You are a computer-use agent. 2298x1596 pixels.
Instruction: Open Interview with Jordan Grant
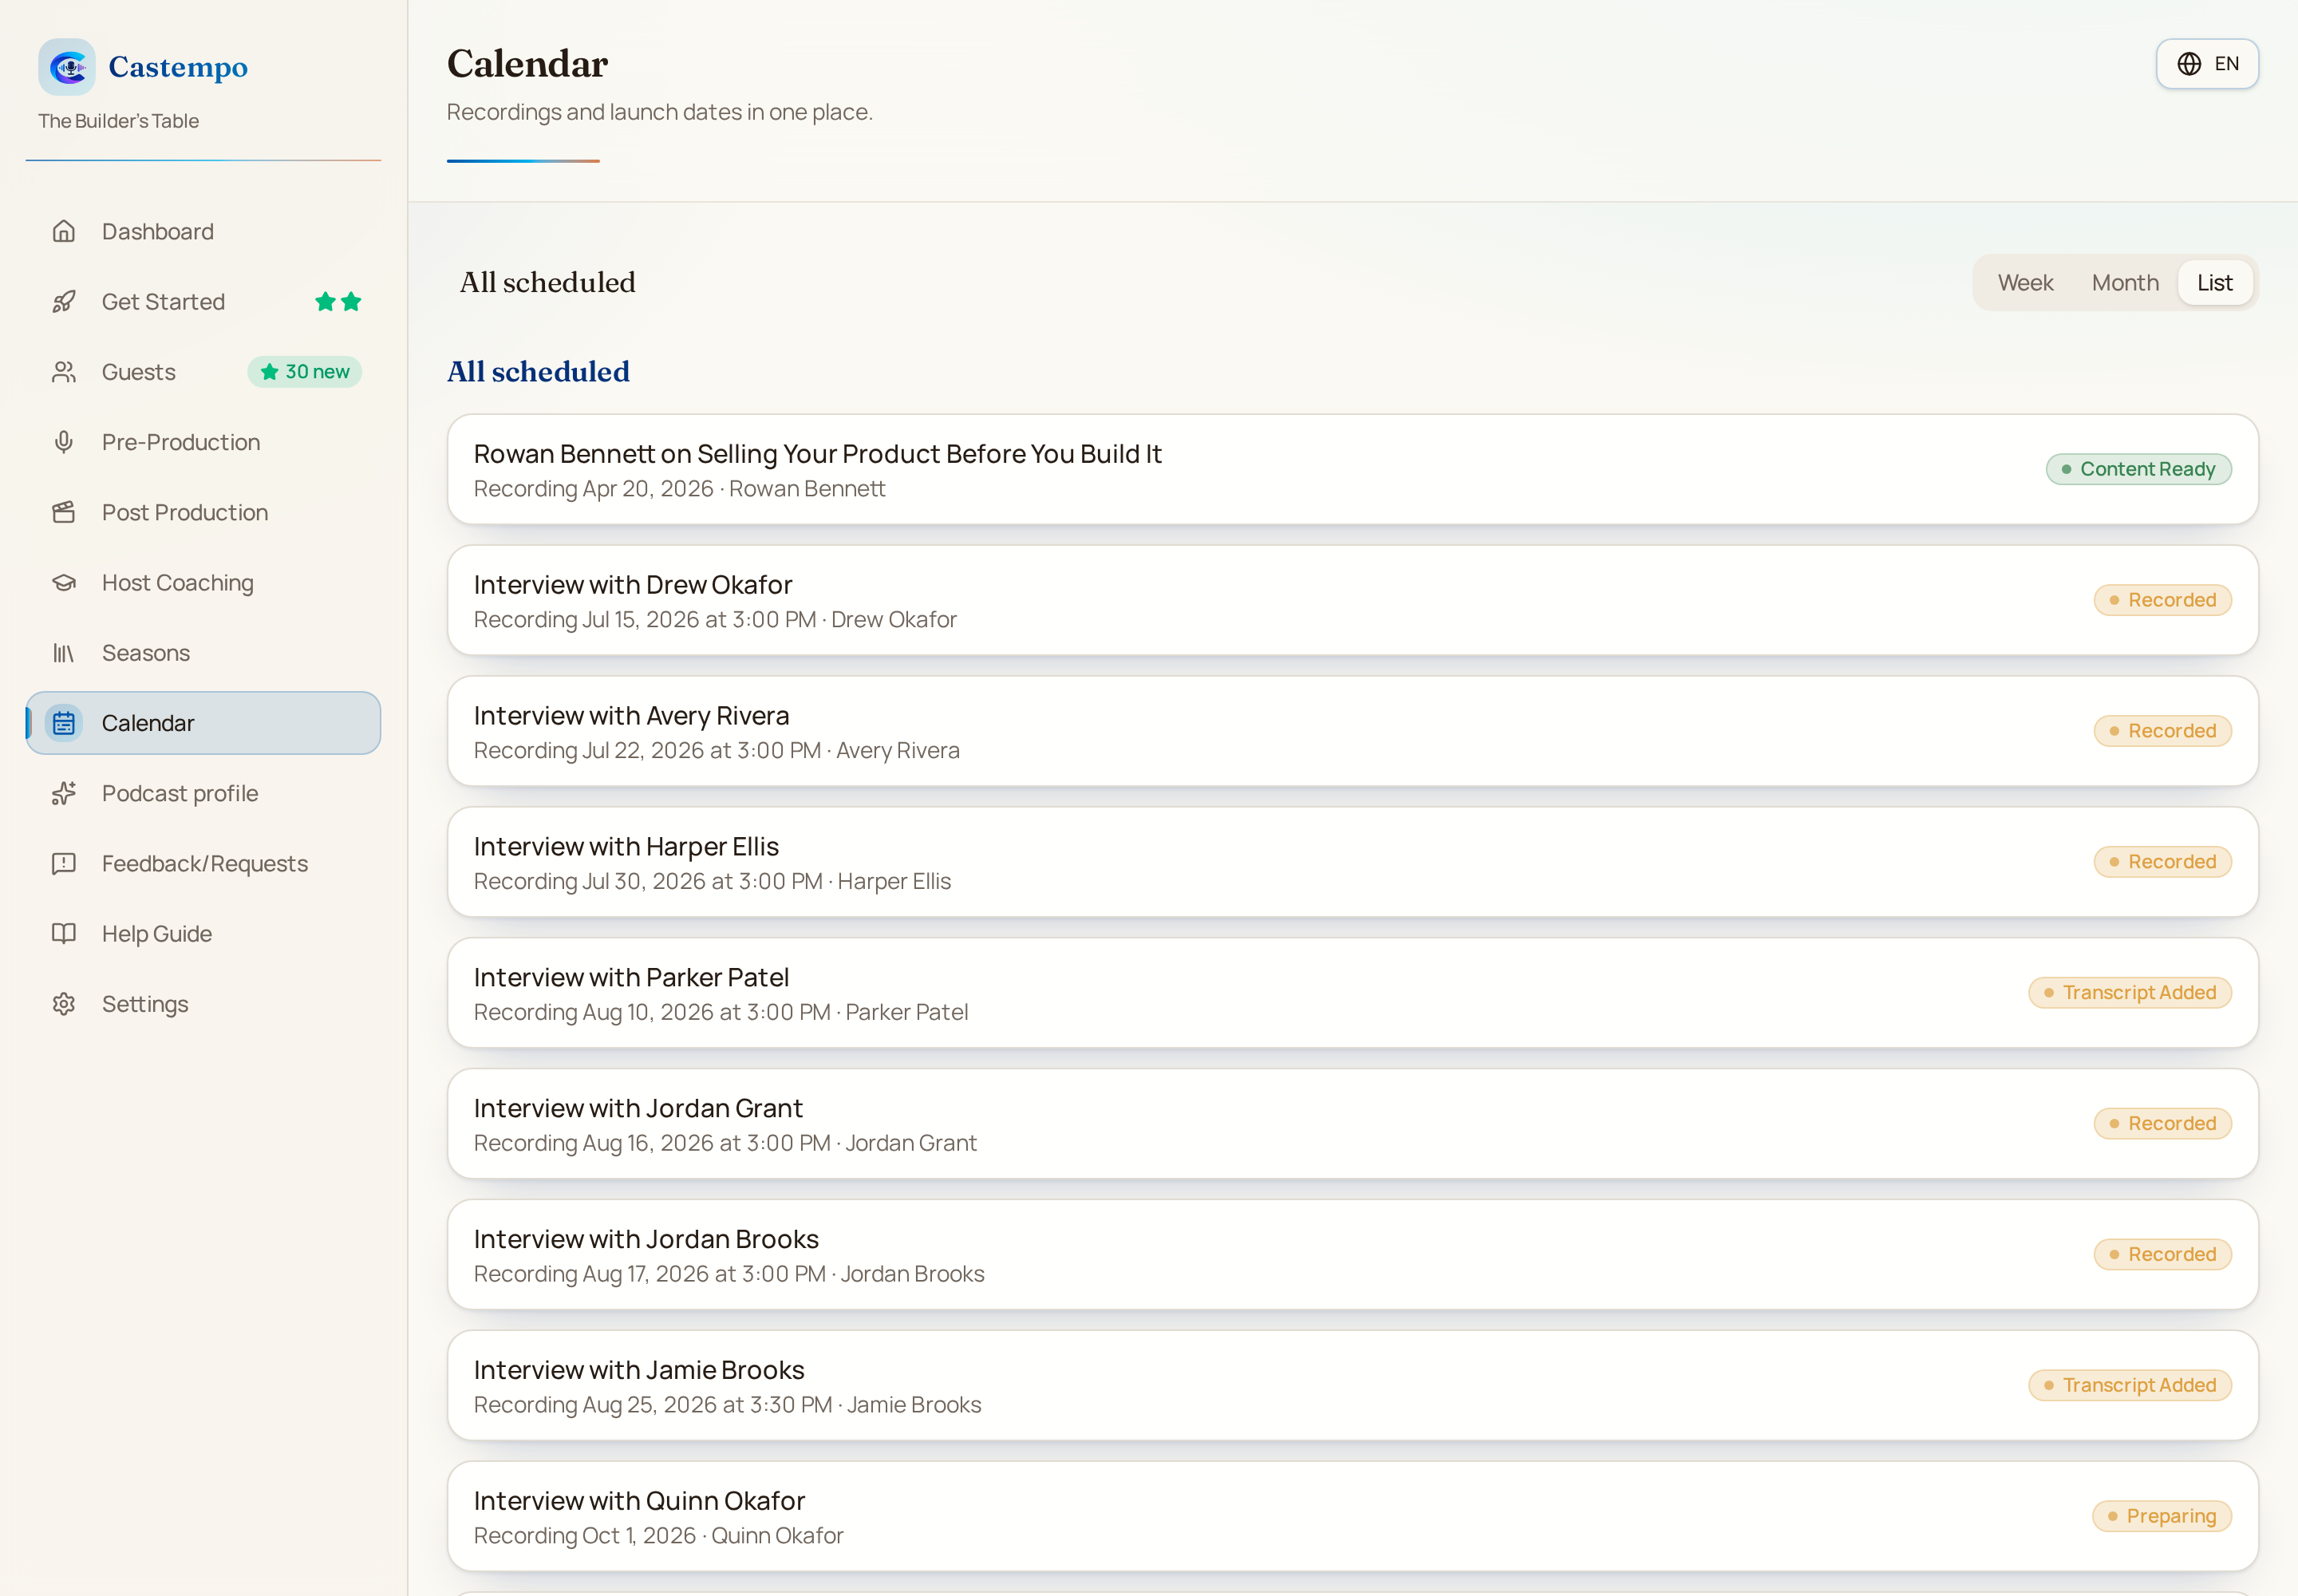[1352, 1124]
